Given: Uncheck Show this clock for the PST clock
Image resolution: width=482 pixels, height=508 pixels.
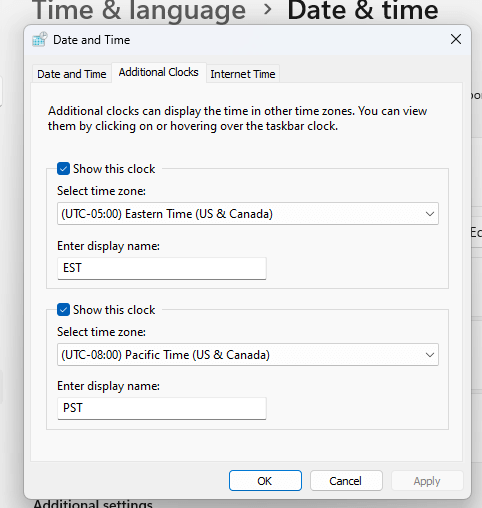Looking at the screenshot, I should click(x=63, y=310).
